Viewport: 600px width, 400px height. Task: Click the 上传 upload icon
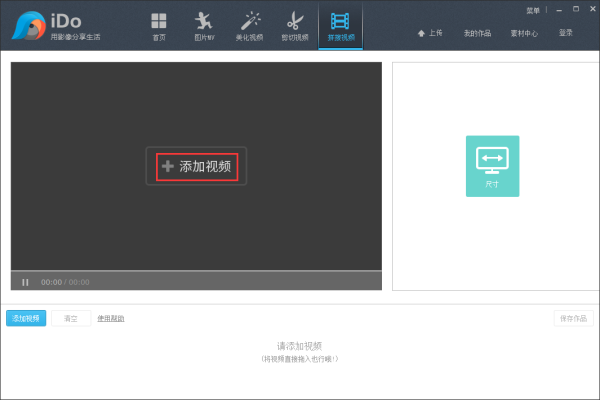click(430, 33)
